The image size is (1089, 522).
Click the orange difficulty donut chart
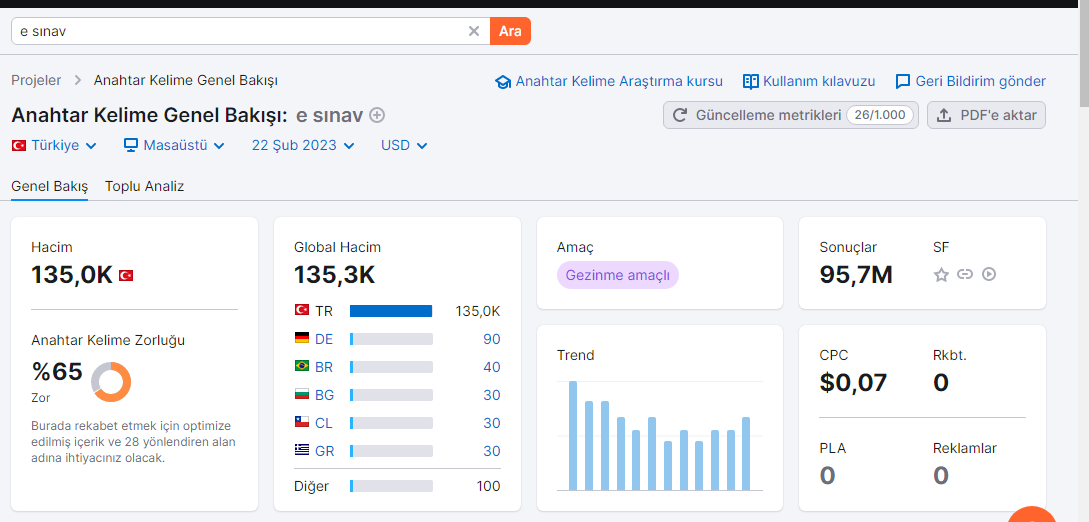click(x=111, y=382)
